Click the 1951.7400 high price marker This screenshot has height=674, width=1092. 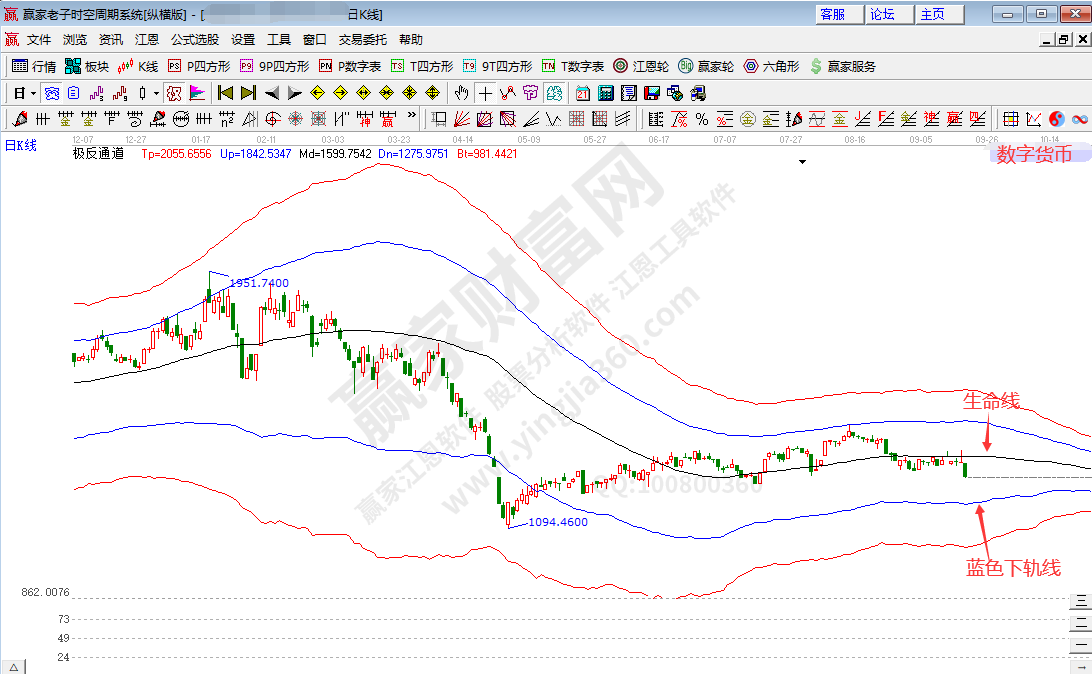tap(259, 283)
